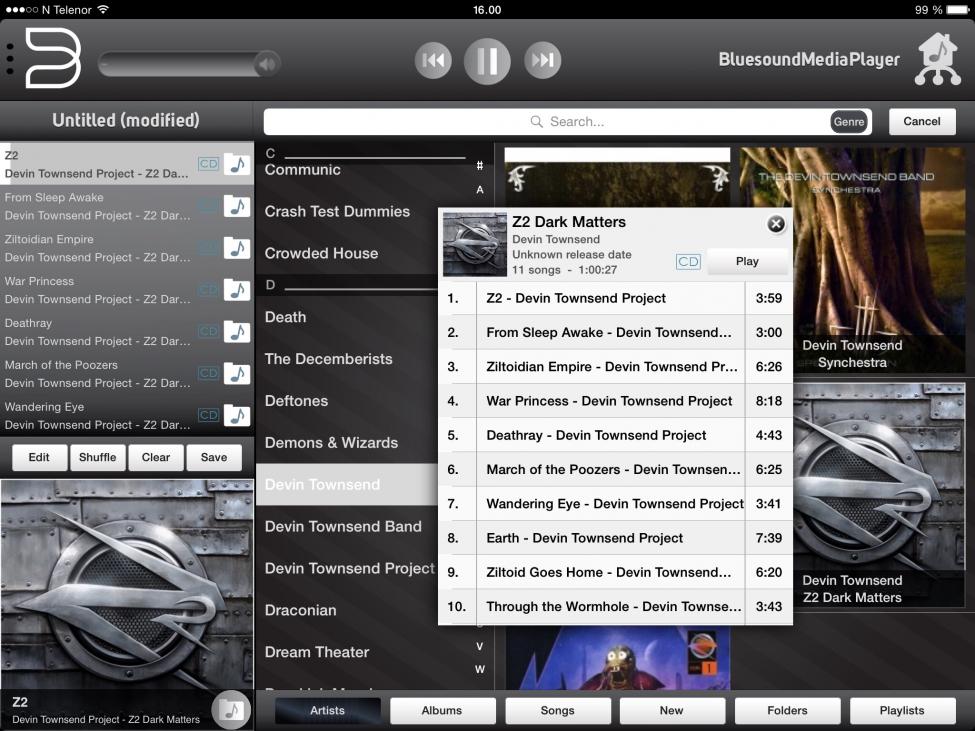The height and width of the screenshot is (731, 975).
Task: Switch to the Albums tab
Action: coord(442,710)
